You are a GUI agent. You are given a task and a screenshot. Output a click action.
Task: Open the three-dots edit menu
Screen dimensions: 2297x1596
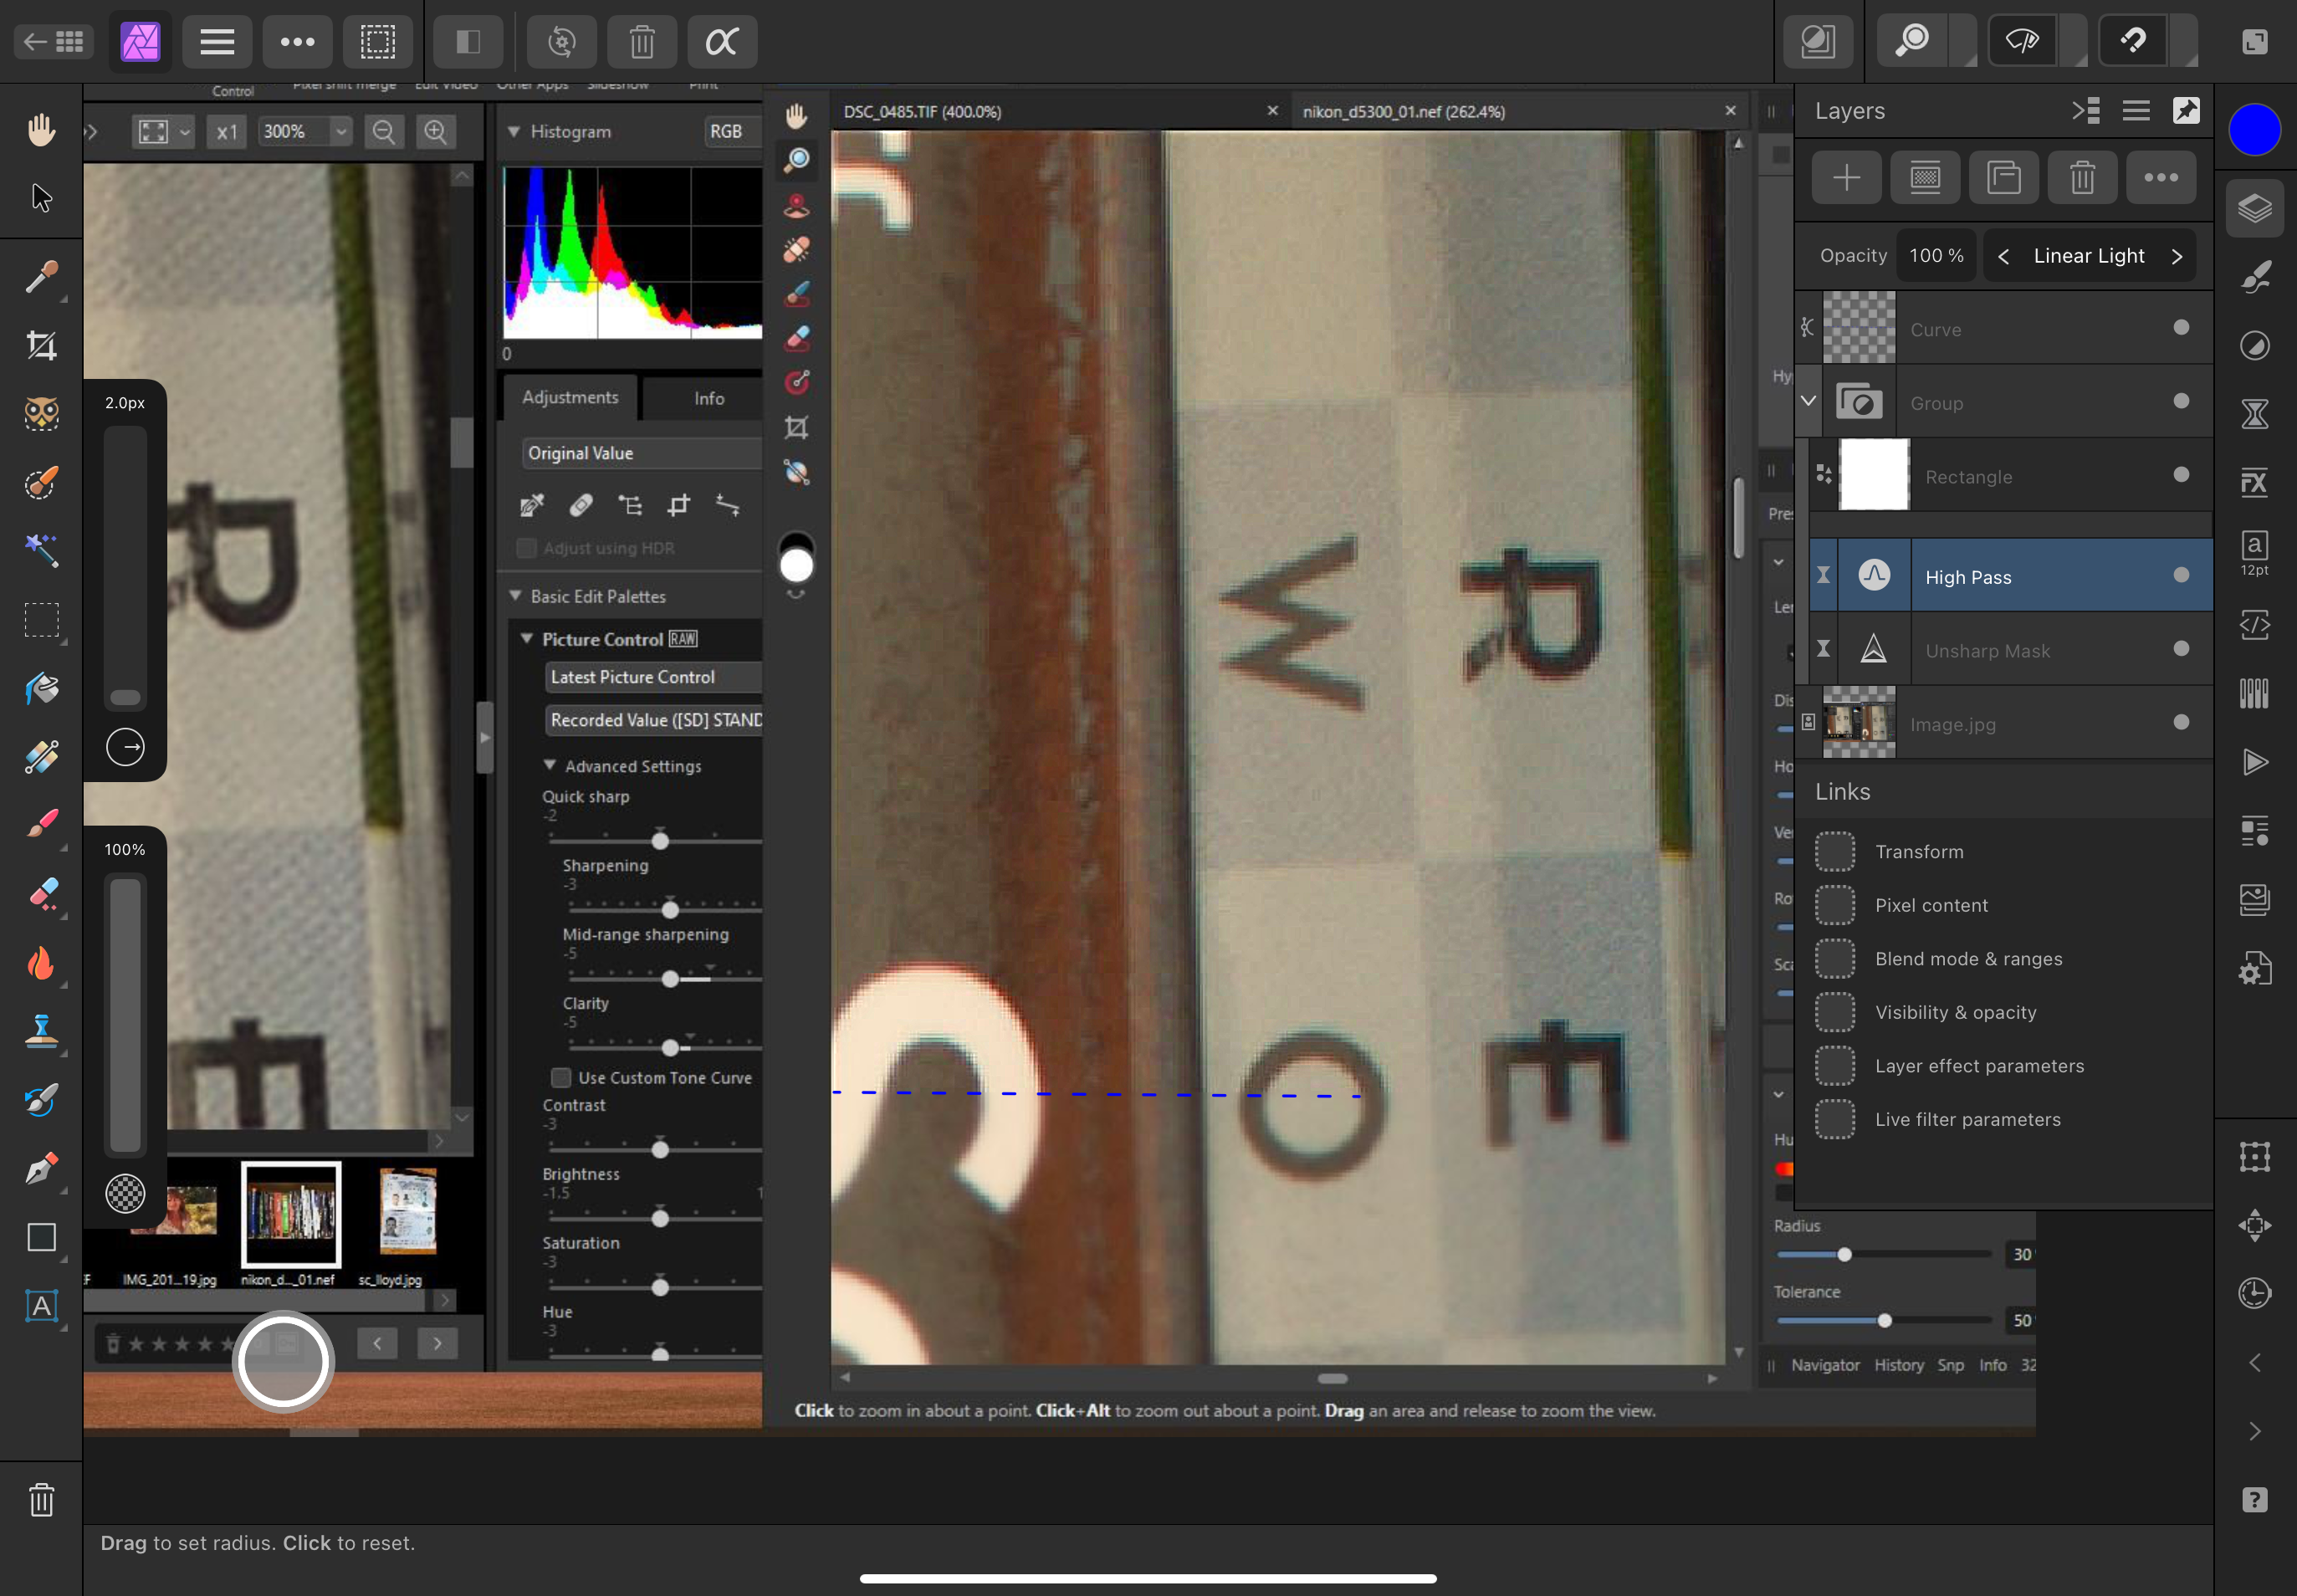tap(297, 42)
